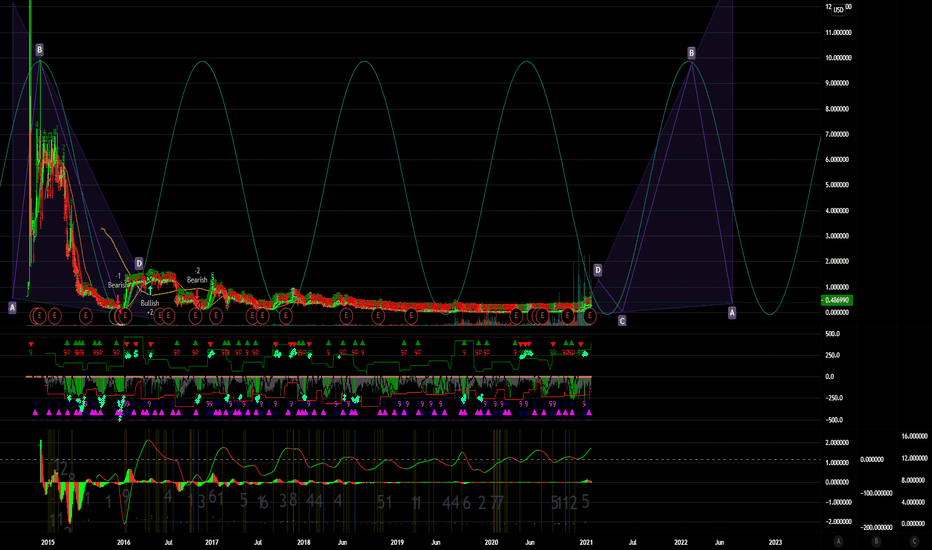Image resolution: width=932 pixels, height=550 pixels.
Task: Select pattern point D just after 2021
Action: [x=598, y=270]
